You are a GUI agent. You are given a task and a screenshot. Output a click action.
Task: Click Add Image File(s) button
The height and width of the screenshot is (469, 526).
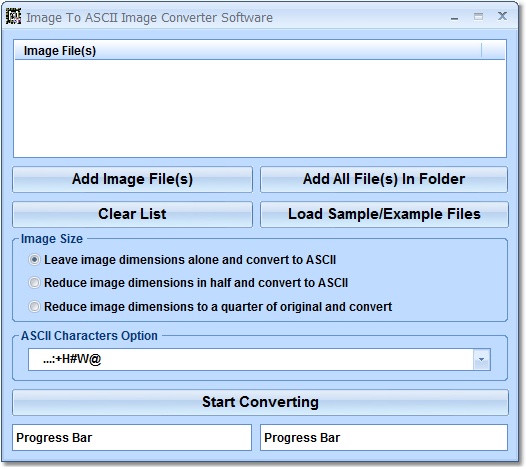[132, 179]
